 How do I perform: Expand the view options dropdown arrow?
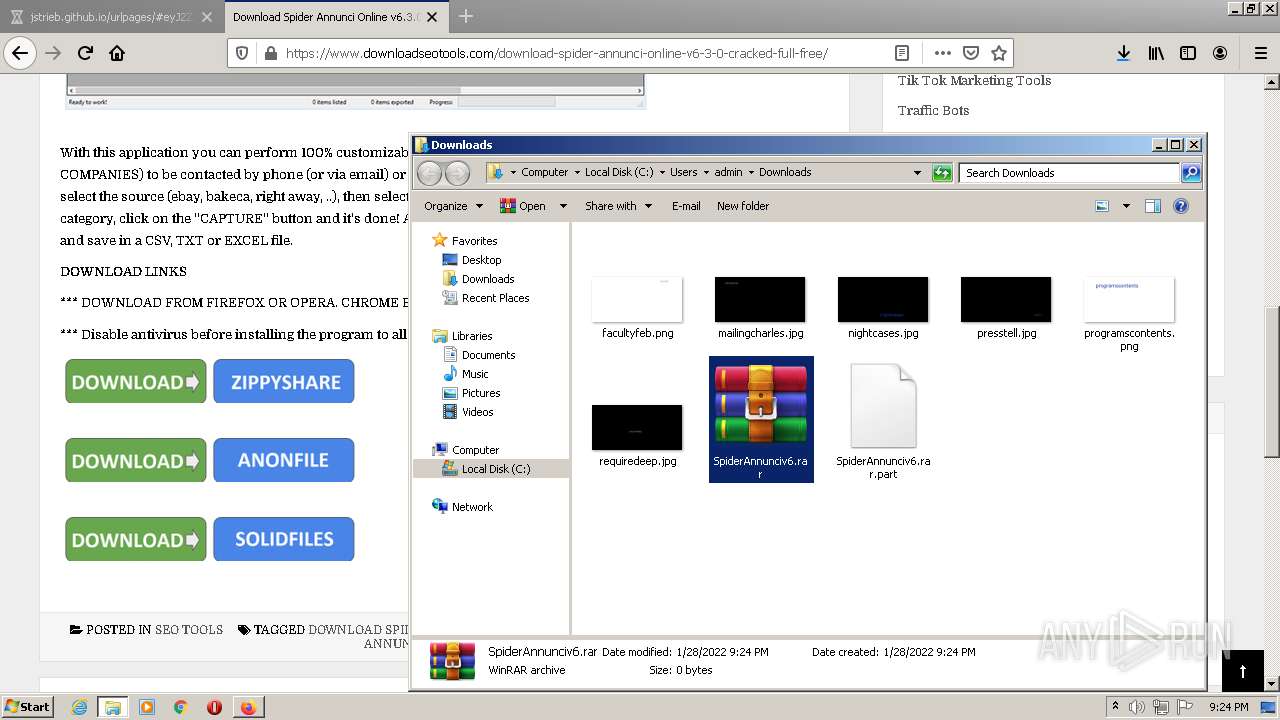(1126, 206)
